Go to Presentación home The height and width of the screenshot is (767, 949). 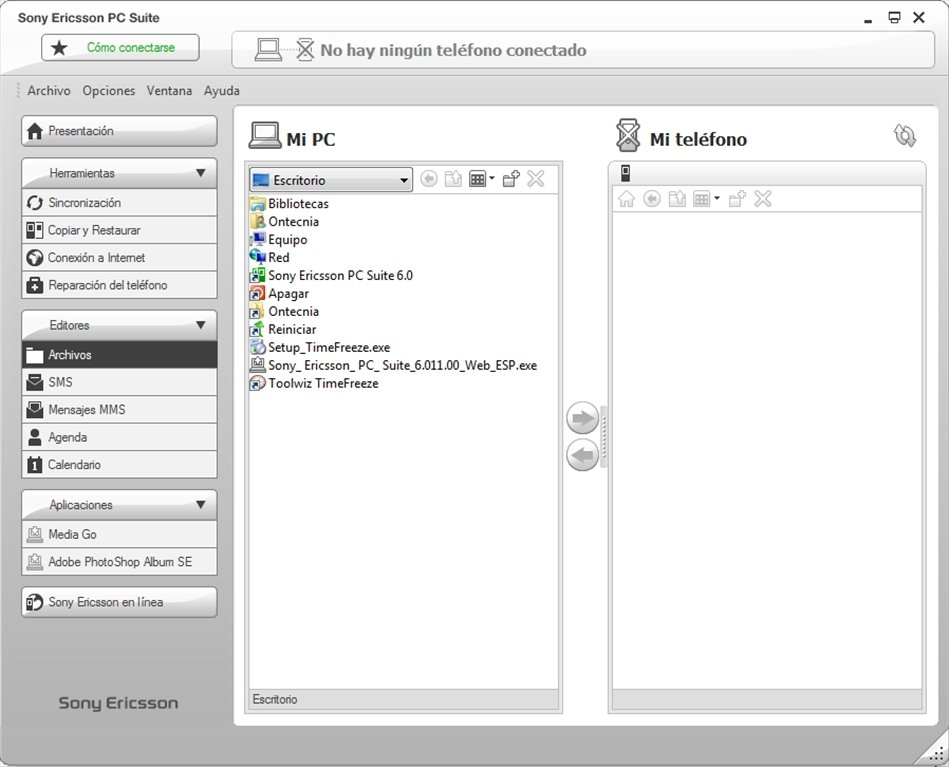(x=119, y=131)
